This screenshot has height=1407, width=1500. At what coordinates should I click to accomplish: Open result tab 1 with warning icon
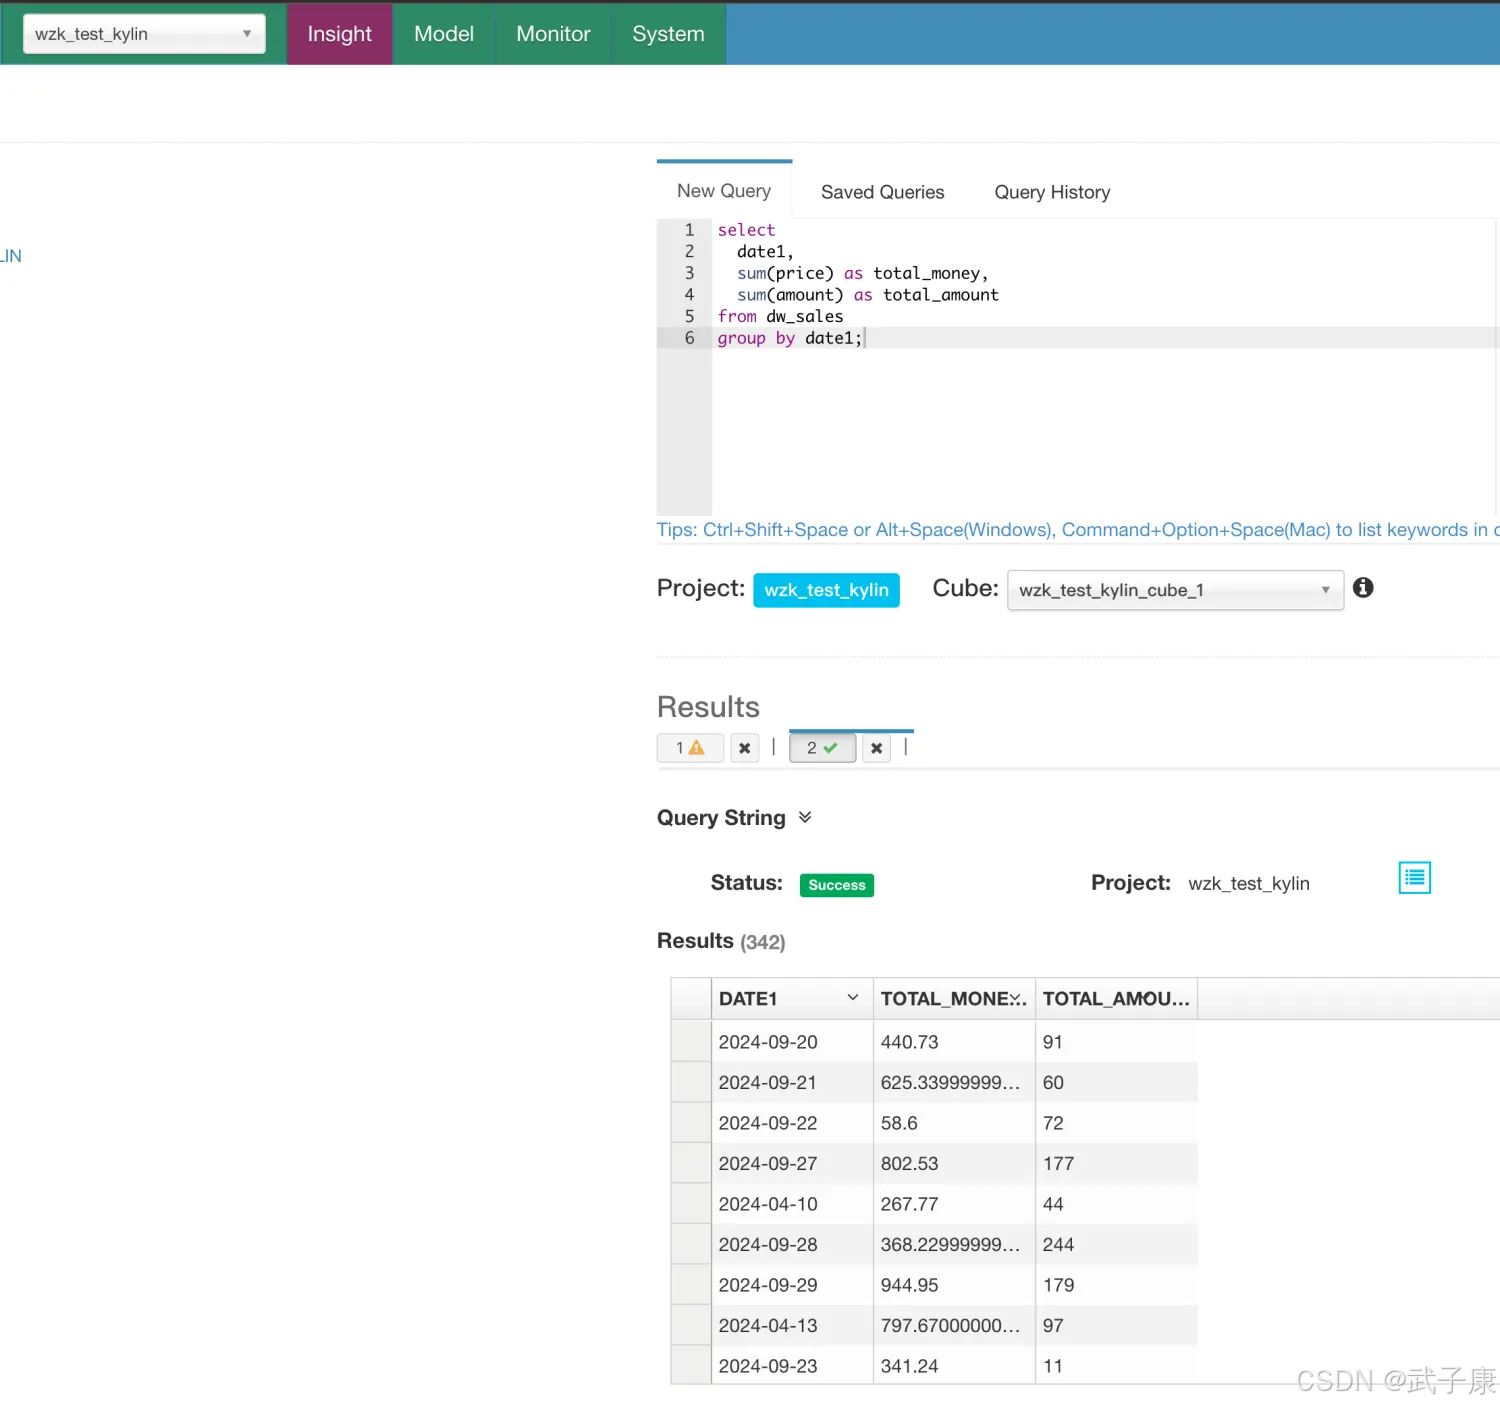point(690,748)
